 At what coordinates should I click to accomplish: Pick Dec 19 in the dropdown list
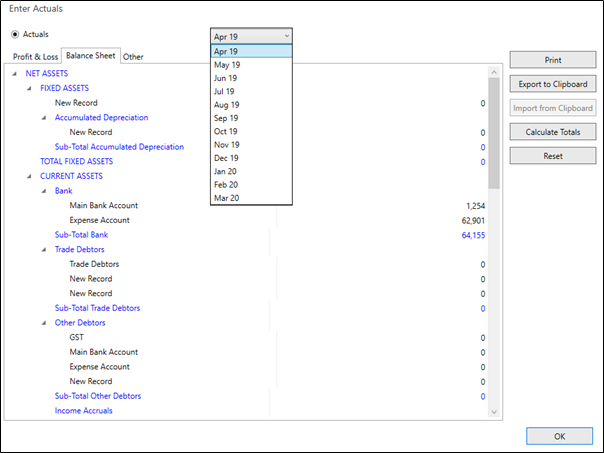(x=251, y=158)
